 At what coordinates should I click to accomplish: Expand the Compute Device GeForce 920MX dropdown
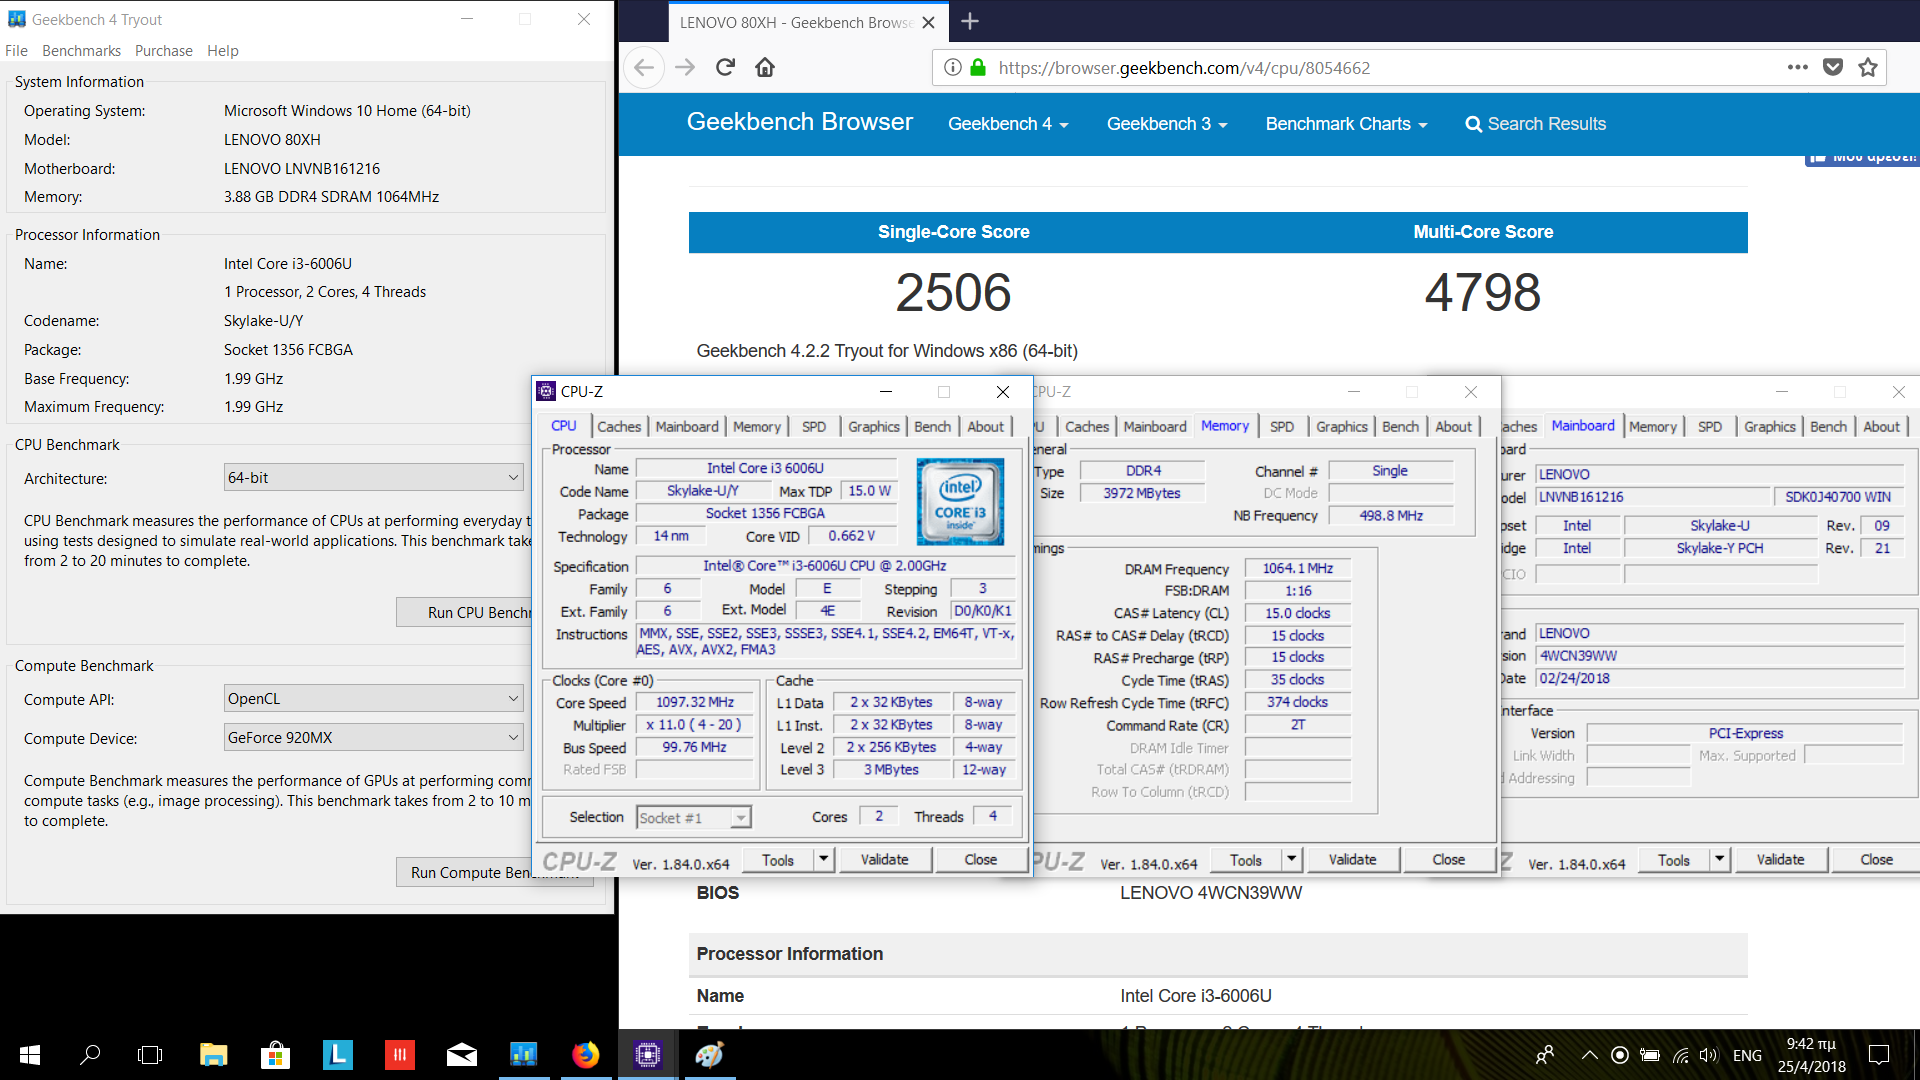click(374, 737)
